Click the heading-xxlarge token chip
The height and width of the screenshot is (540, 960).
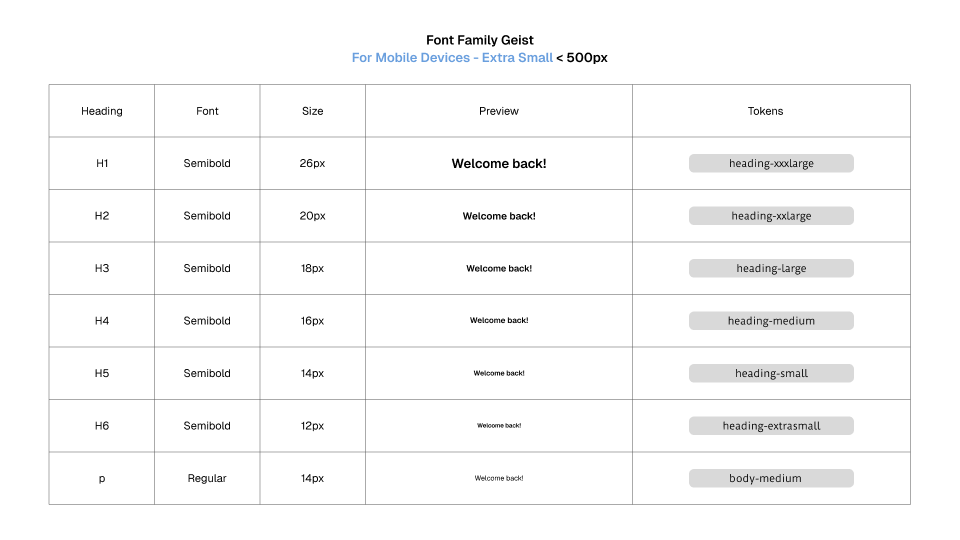tap(771, 216)
